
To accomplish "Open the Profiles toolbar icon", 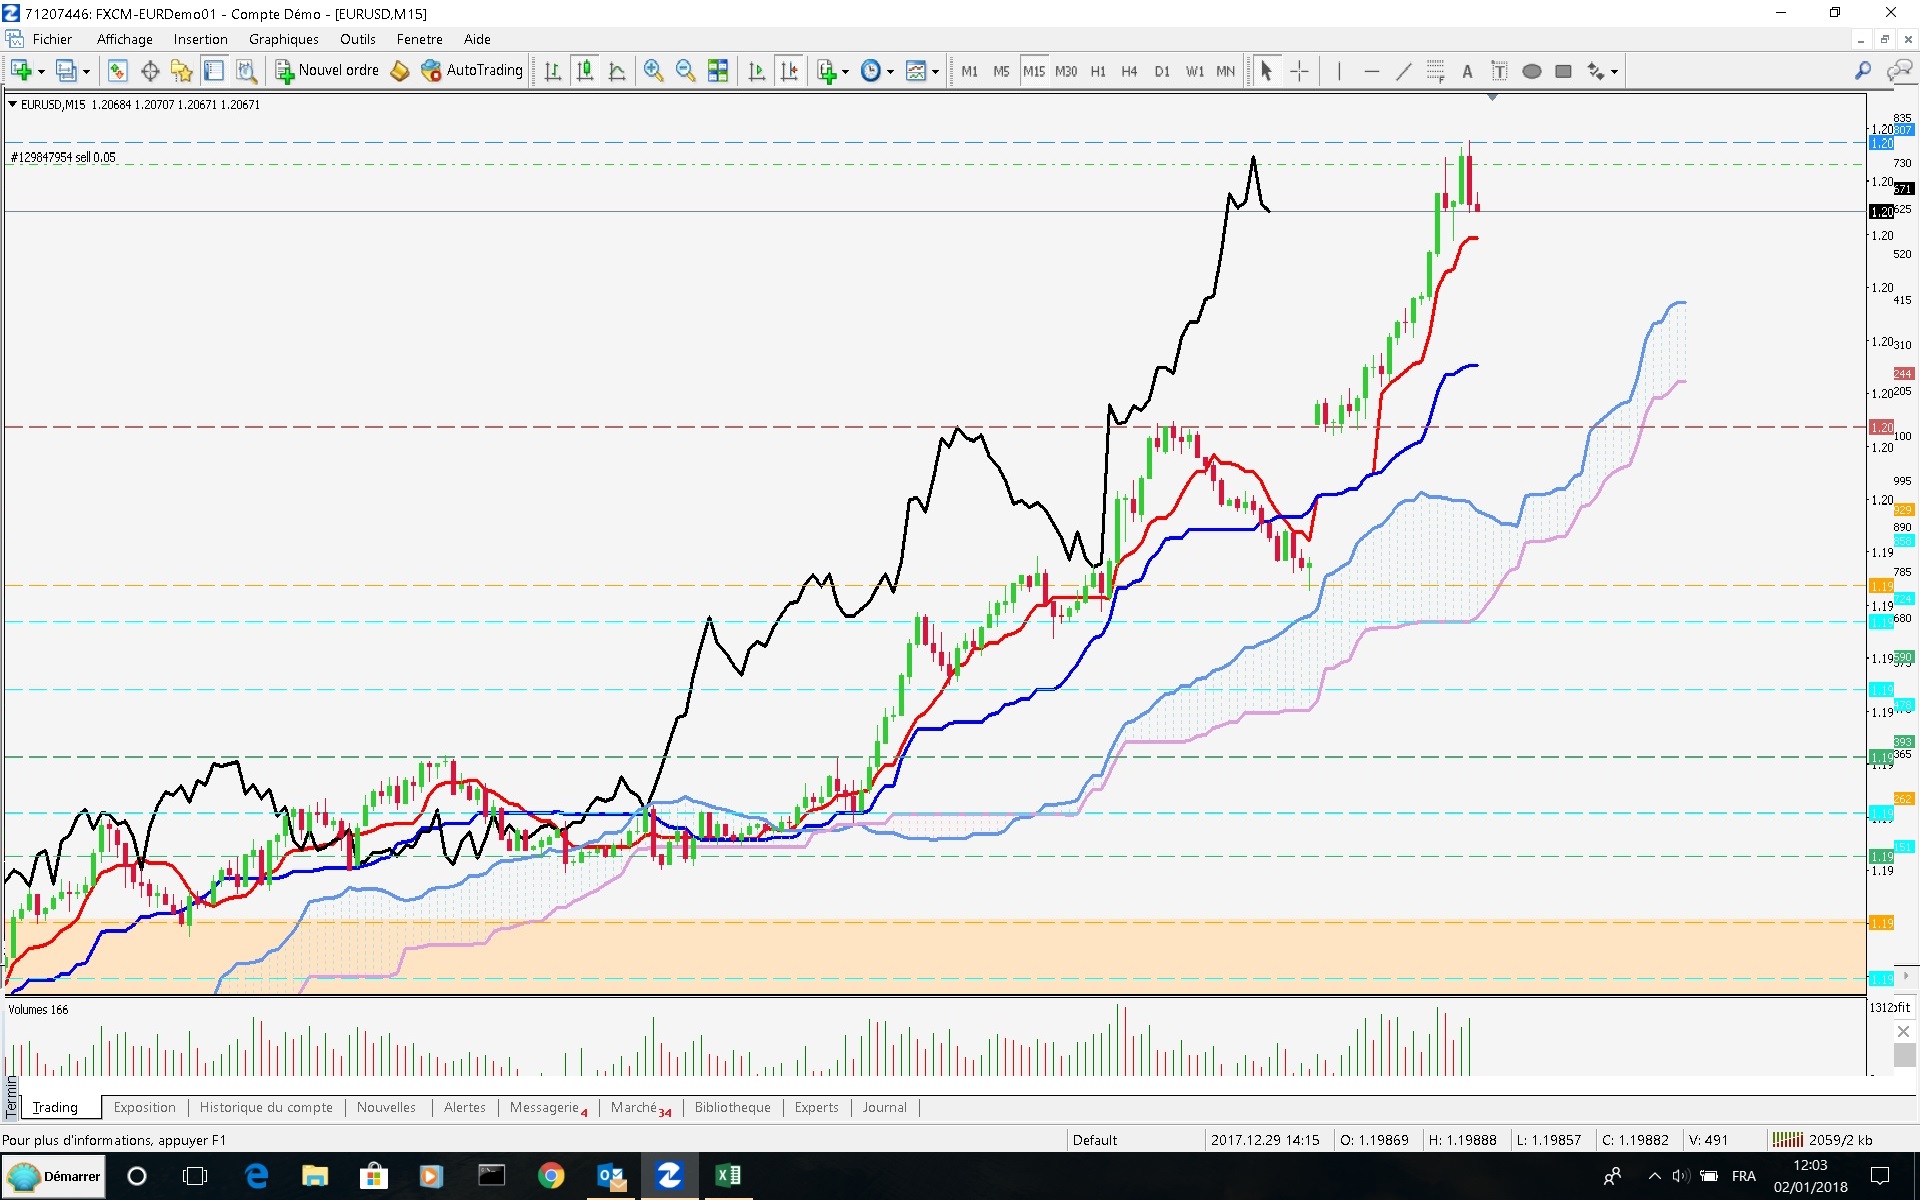I will click(x=66, y=71).
